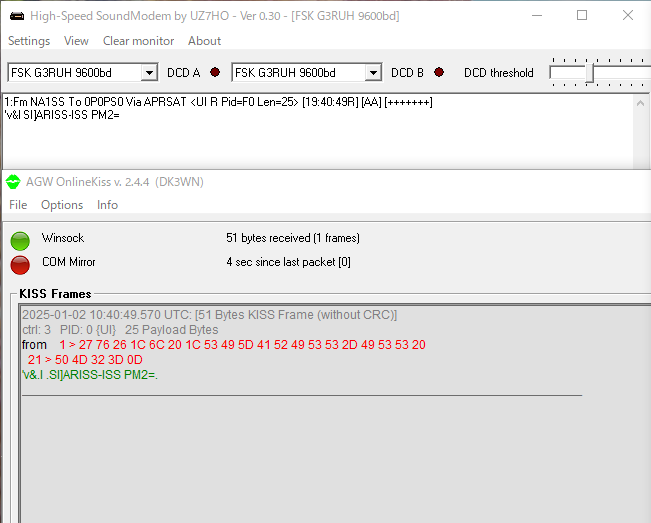
Task: Minimize the SoundModem window
Action: tap(537, 15)
